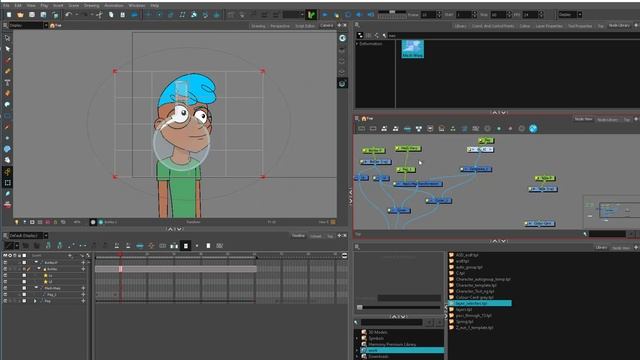
Task: Click the Open Scene folder icon
Action: coord(20,15)
